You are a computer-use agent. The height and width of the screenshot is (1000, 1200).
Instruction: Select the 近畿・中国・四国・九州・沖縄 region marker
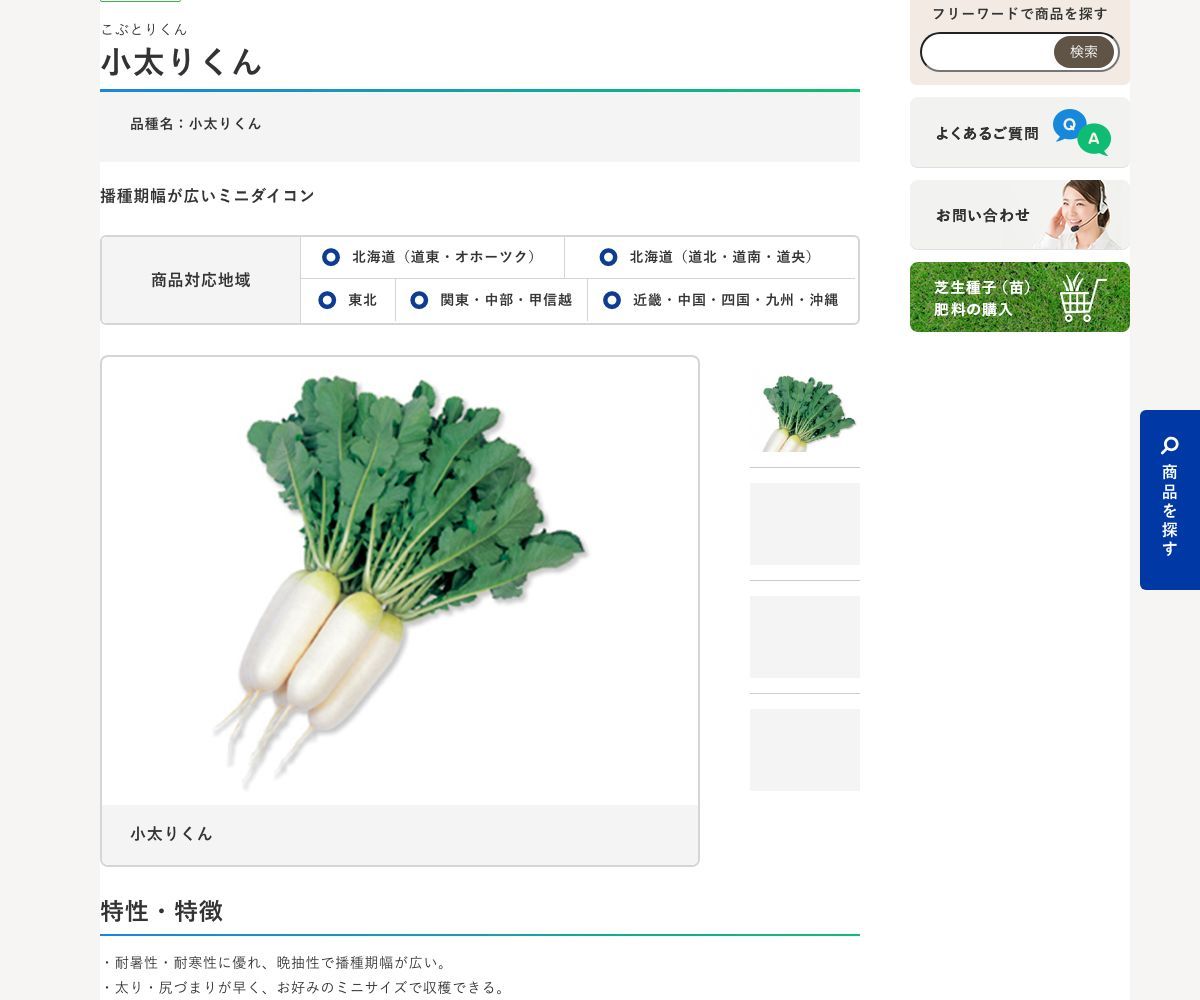(x=612, y=300)
